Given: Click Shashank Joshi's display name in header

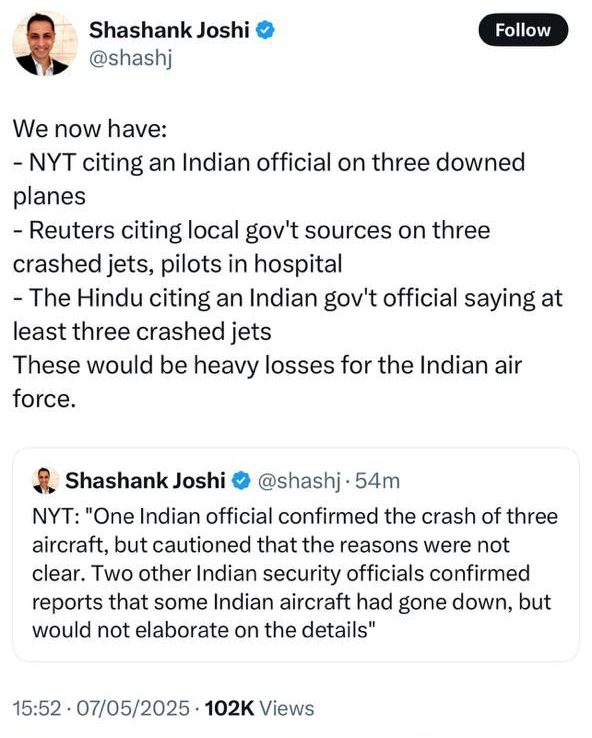Looking at the screenshot, I should [169, 30].
